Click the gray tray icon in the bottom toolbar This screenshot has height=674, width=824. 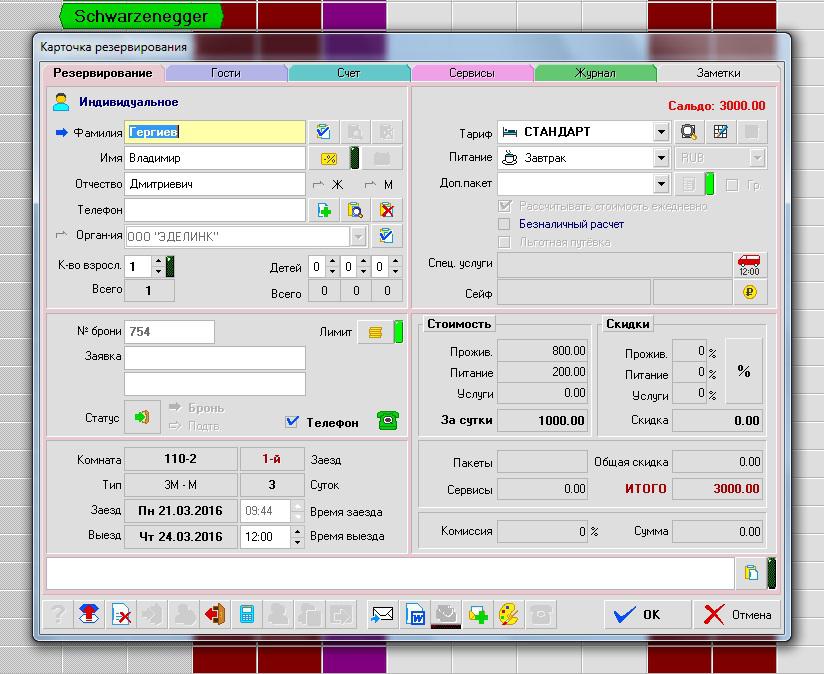(x=446, y=614)
